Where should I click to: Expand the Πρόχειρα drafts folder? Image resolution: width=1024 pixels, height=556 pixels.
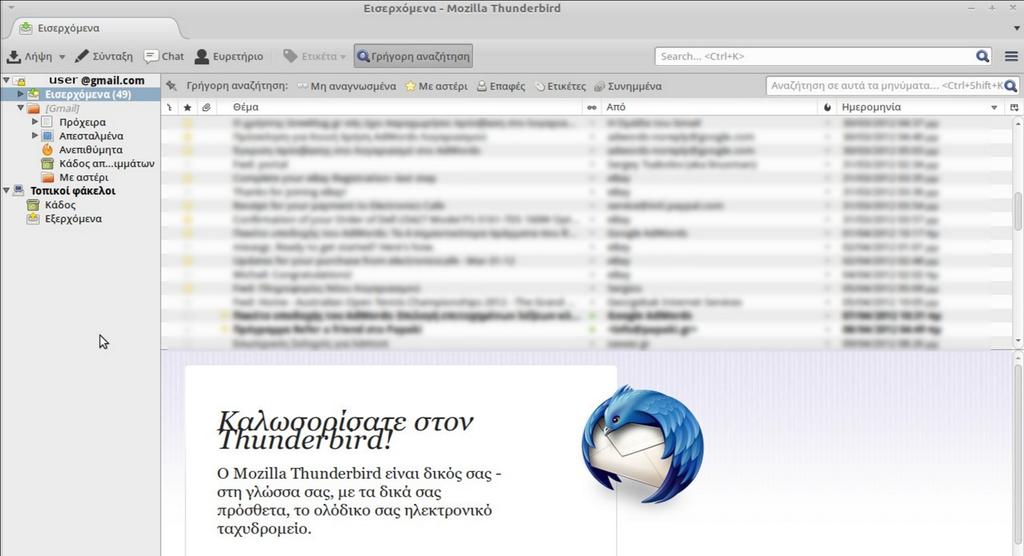[35, 122]
